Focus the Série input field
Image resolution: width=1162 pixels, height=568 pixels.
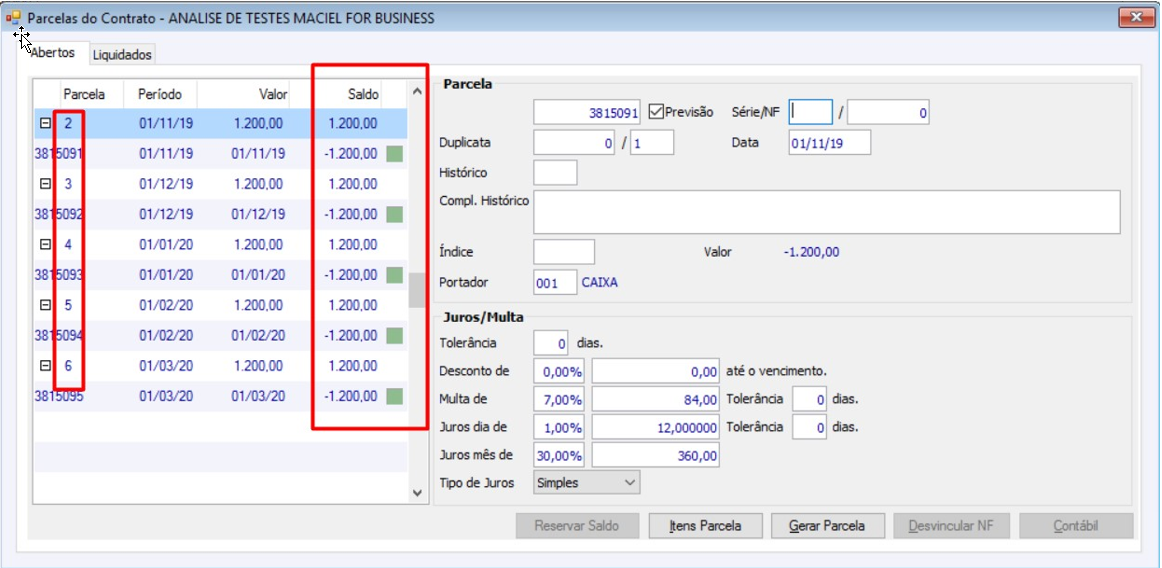pyautogui.click(x=811, y=112)
